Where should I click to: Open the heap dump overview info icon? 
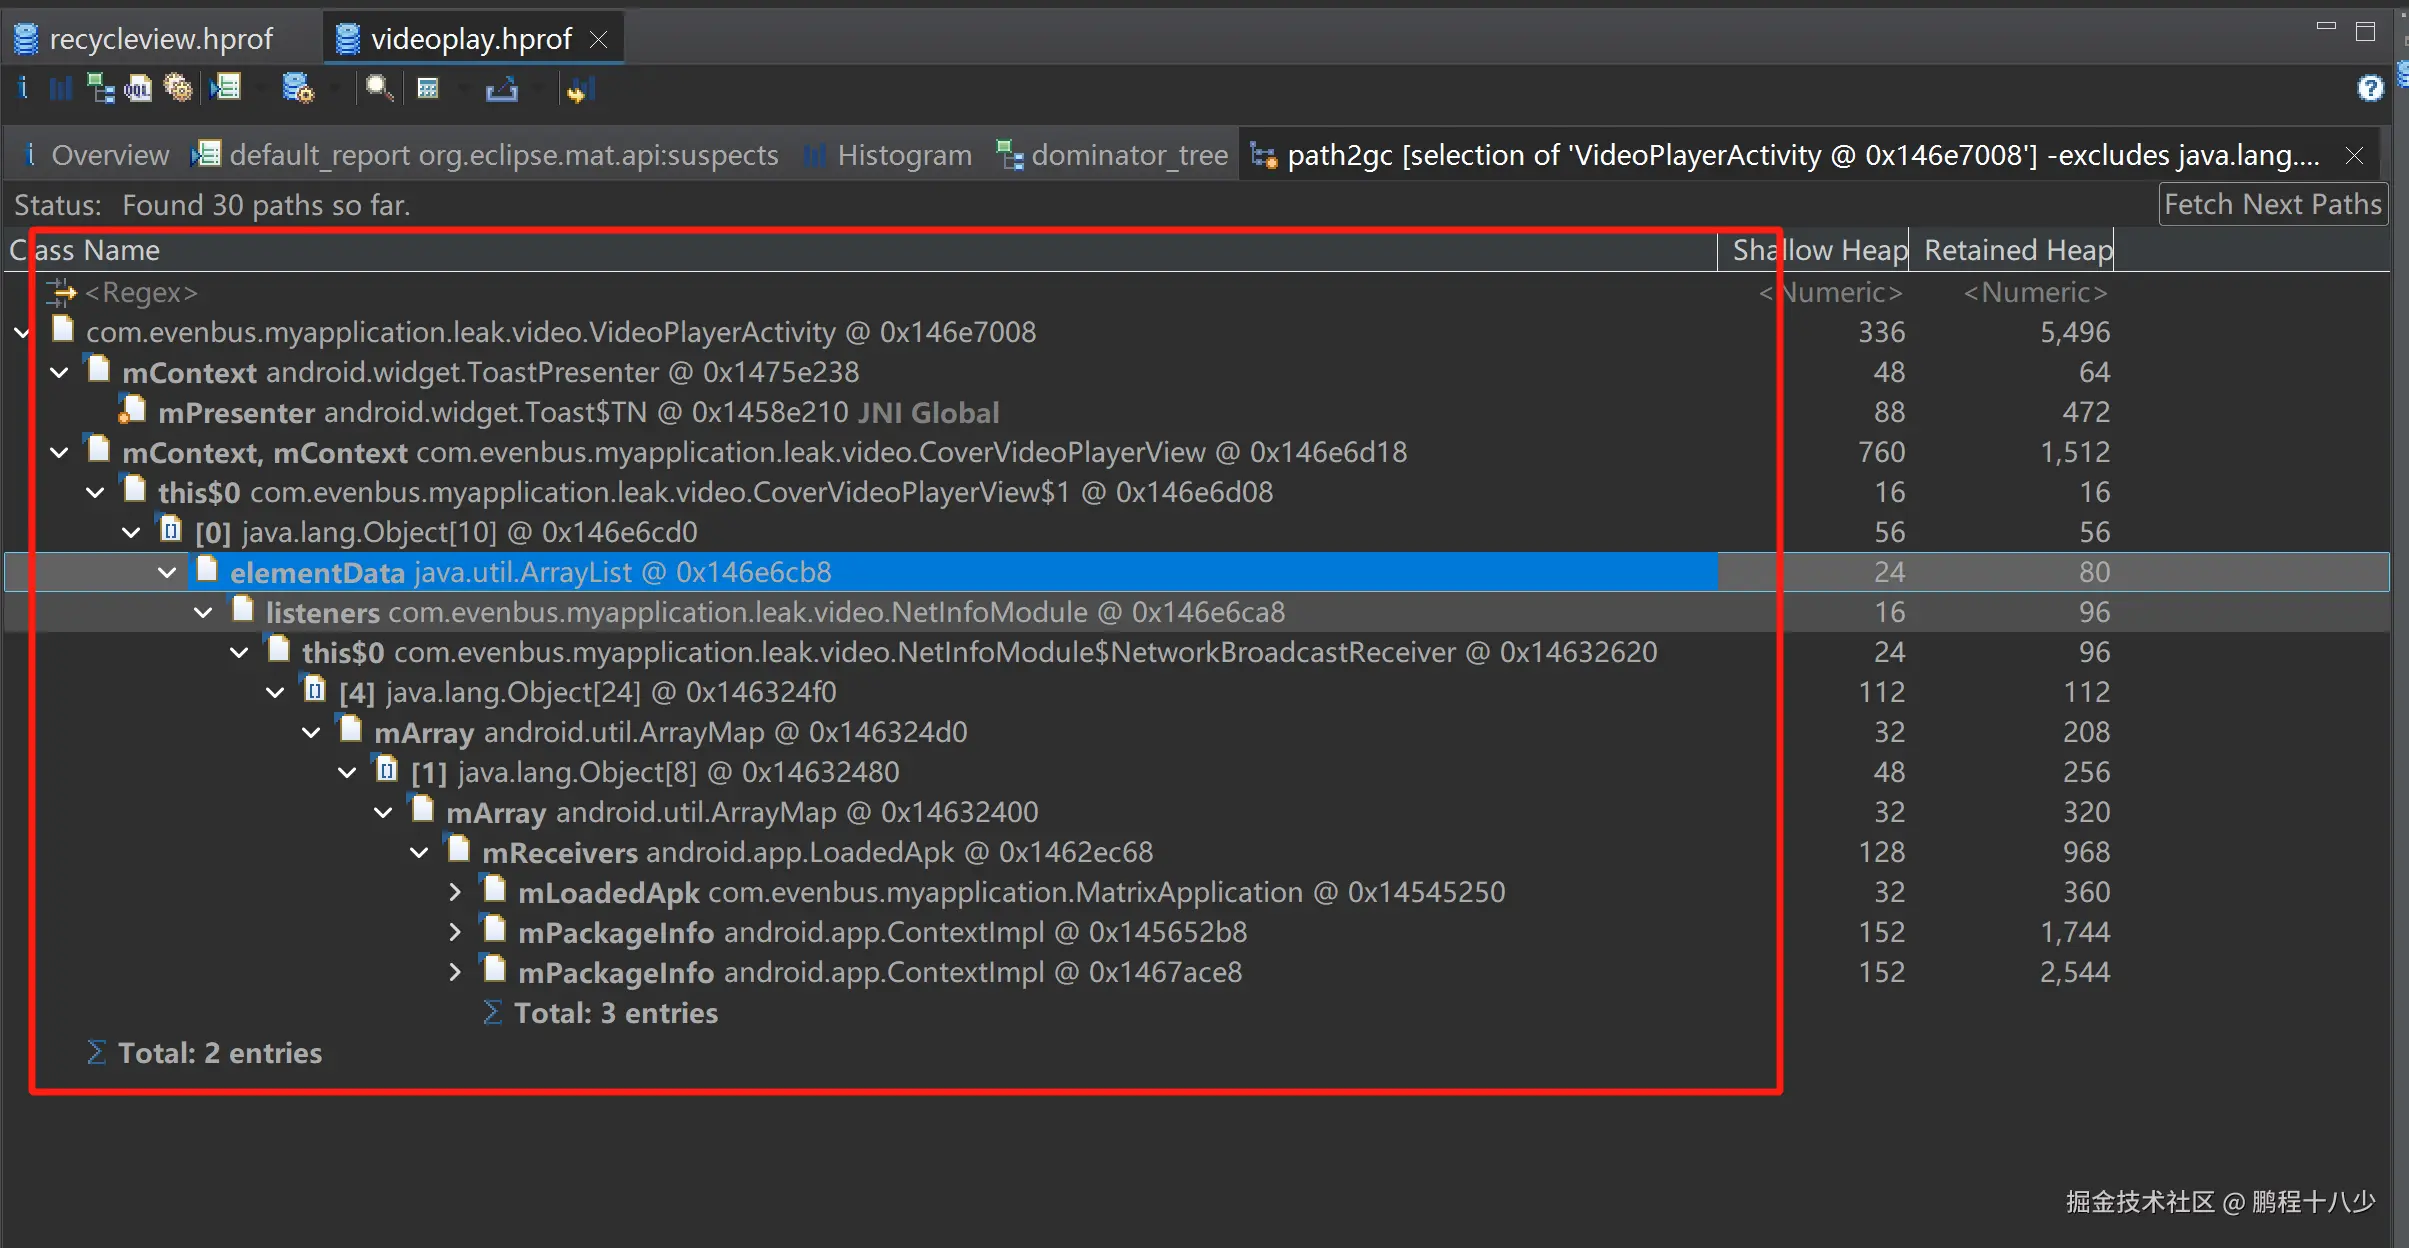pos(22,88)
